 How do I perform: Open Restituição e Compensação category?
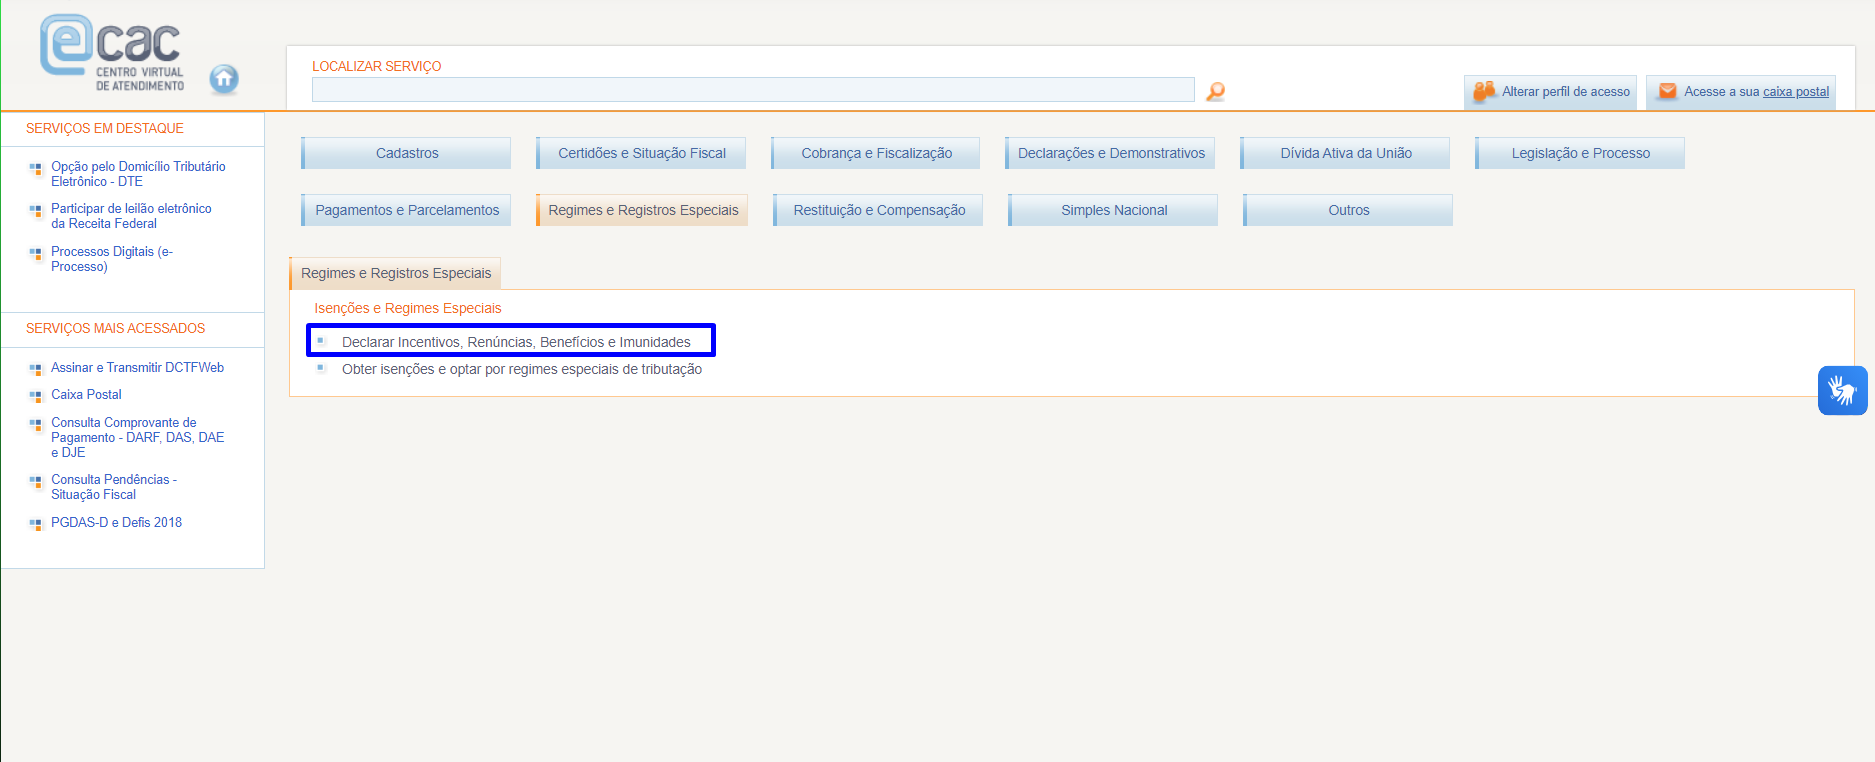[878, 210]
